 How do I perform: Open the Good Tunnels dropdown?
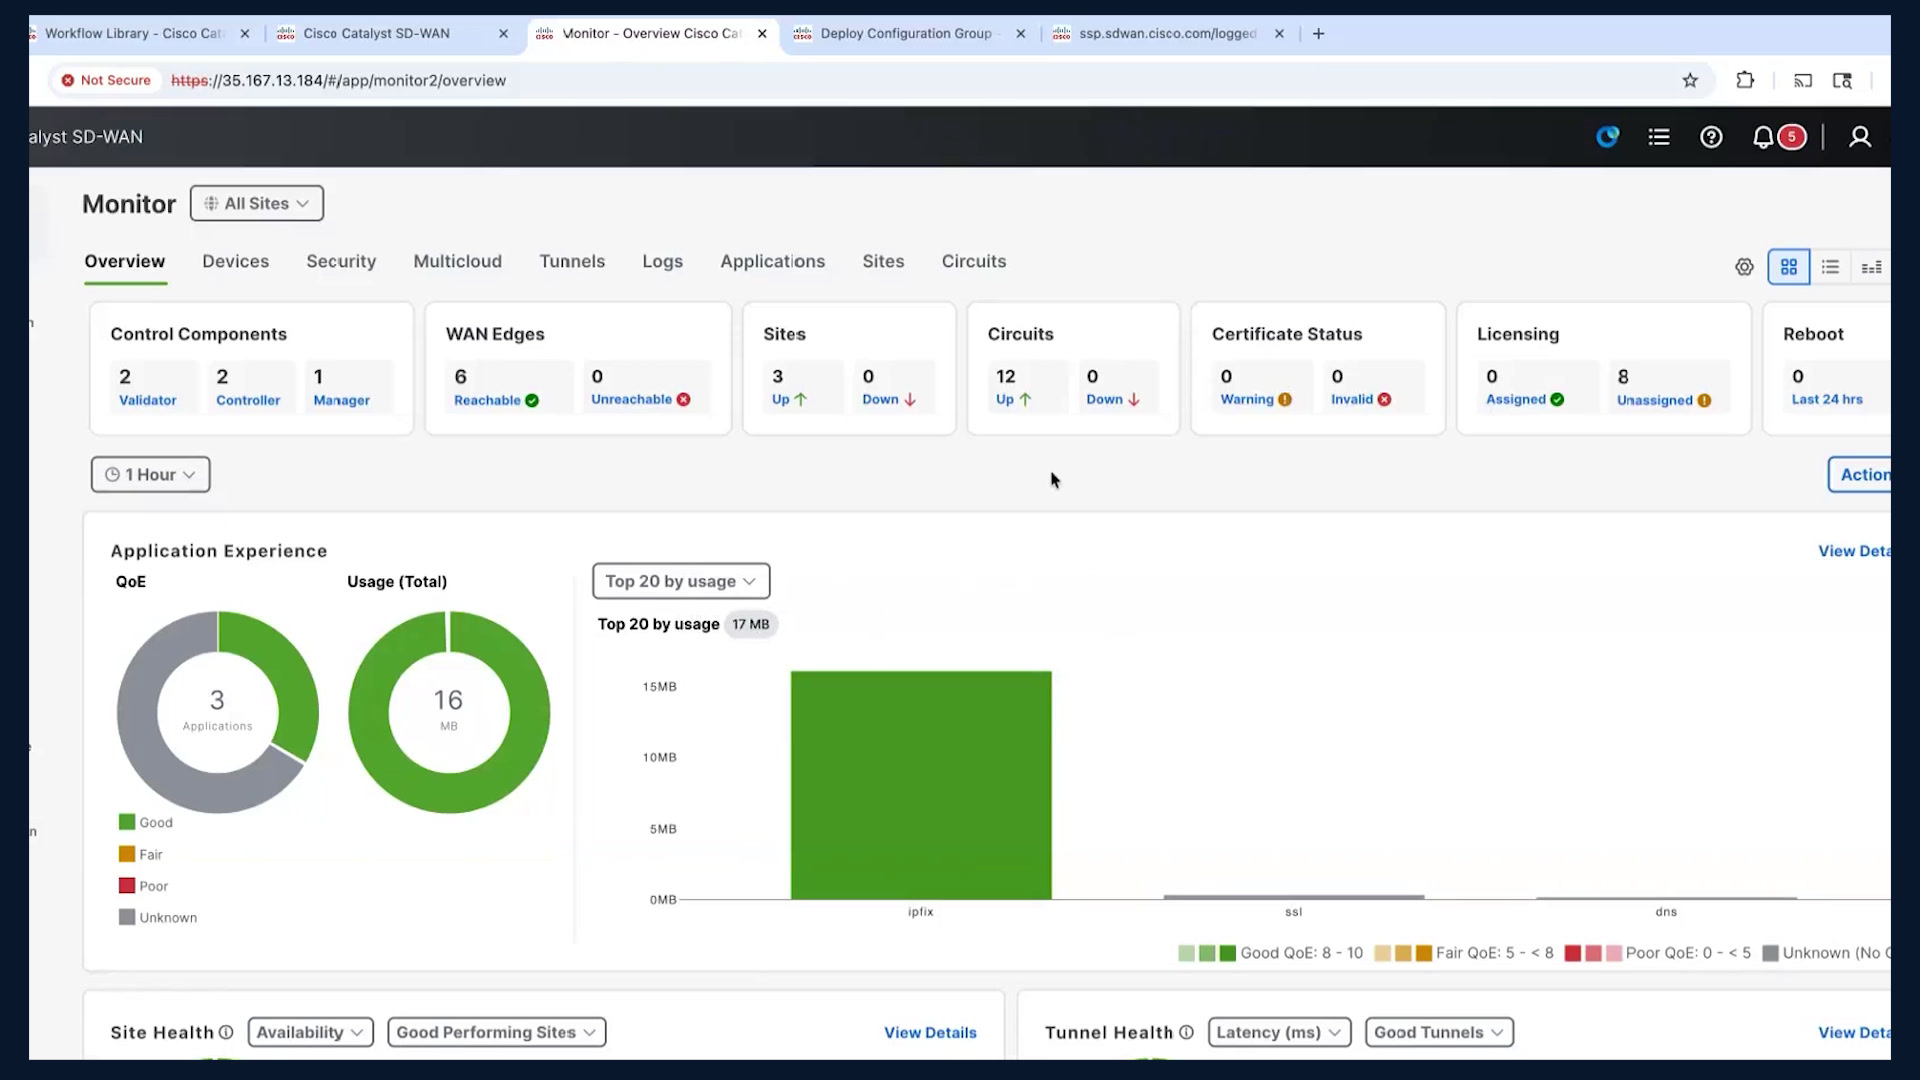point(1439,1032)
